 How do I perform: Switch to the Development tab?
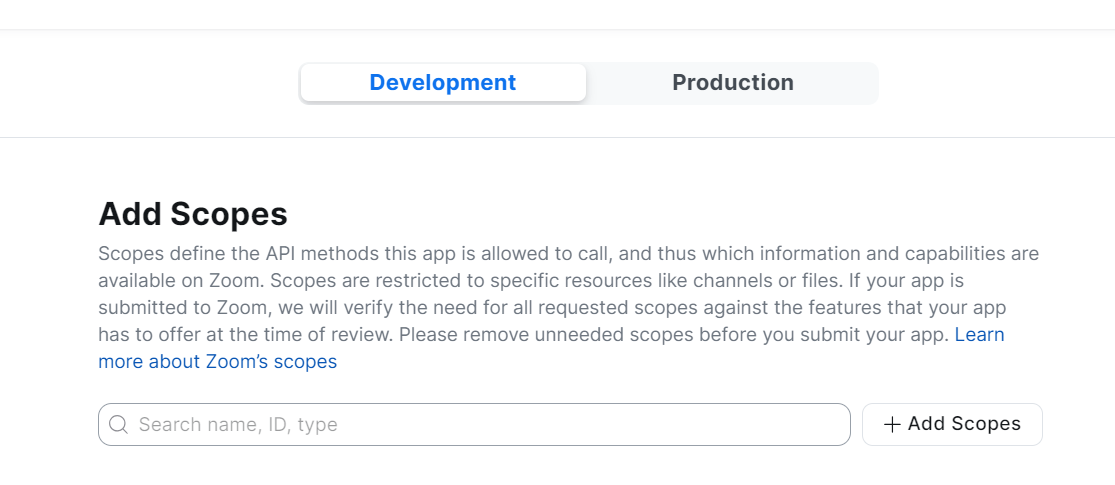pyautogui.click(x=443, y=83)
